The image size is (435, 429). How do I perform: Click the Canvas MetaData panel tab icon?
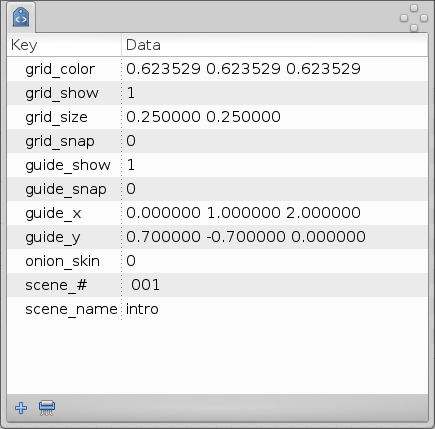tap(21, 17)
